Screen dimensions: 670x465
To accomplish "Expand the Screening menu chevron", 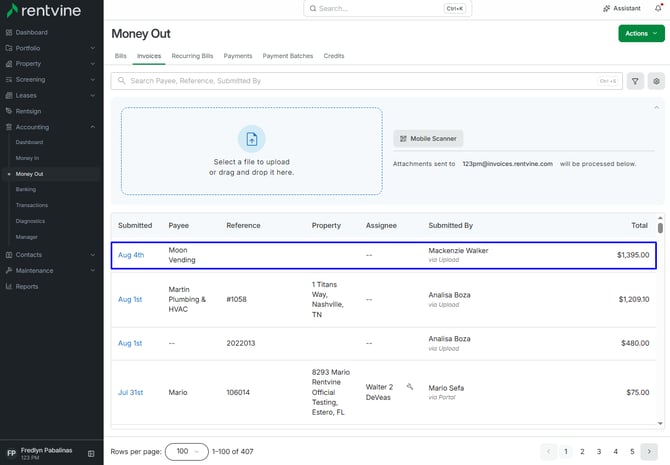I will pos(93,79).
